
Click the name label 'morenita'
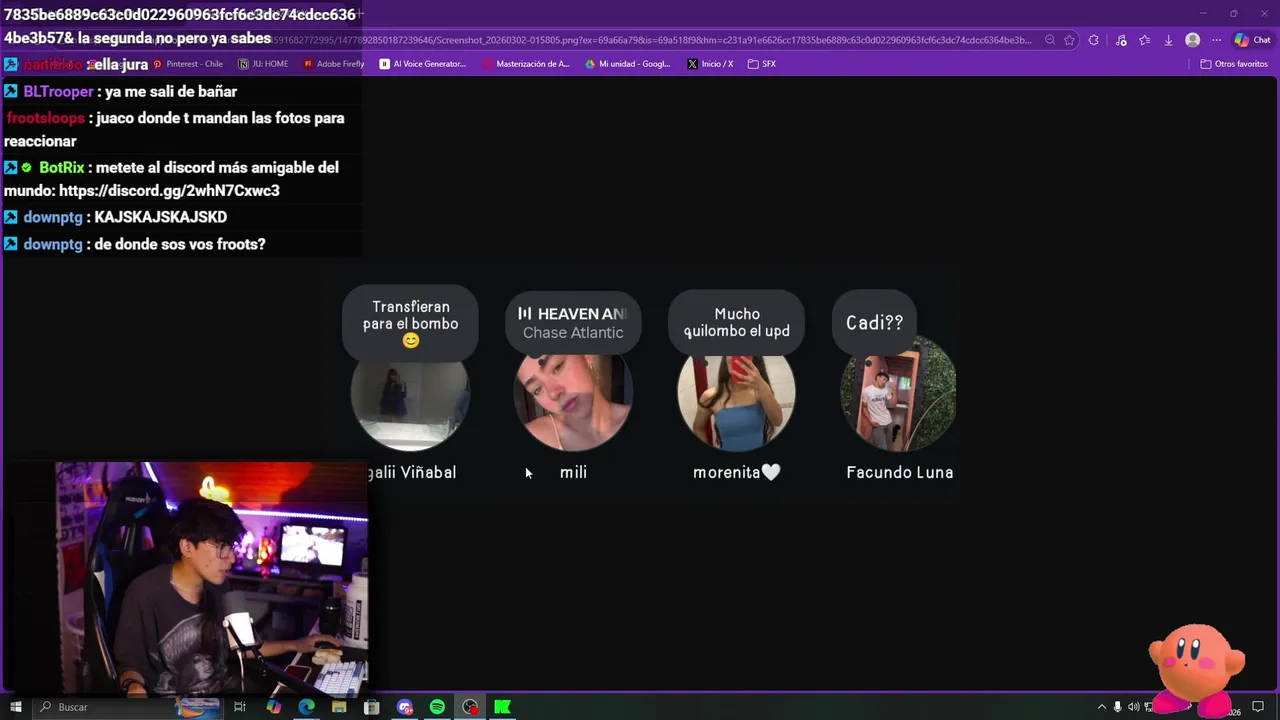[x=736, y=472]
